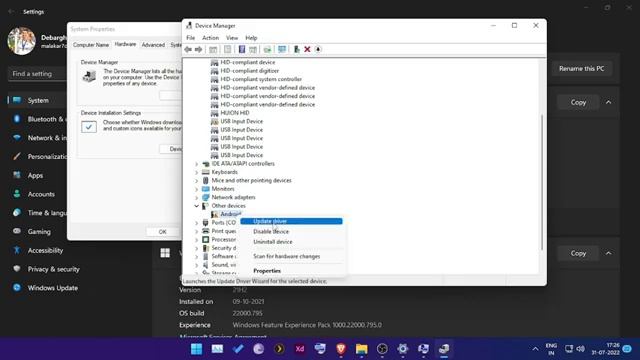Collapse the Other devices node

click(196, 206)
